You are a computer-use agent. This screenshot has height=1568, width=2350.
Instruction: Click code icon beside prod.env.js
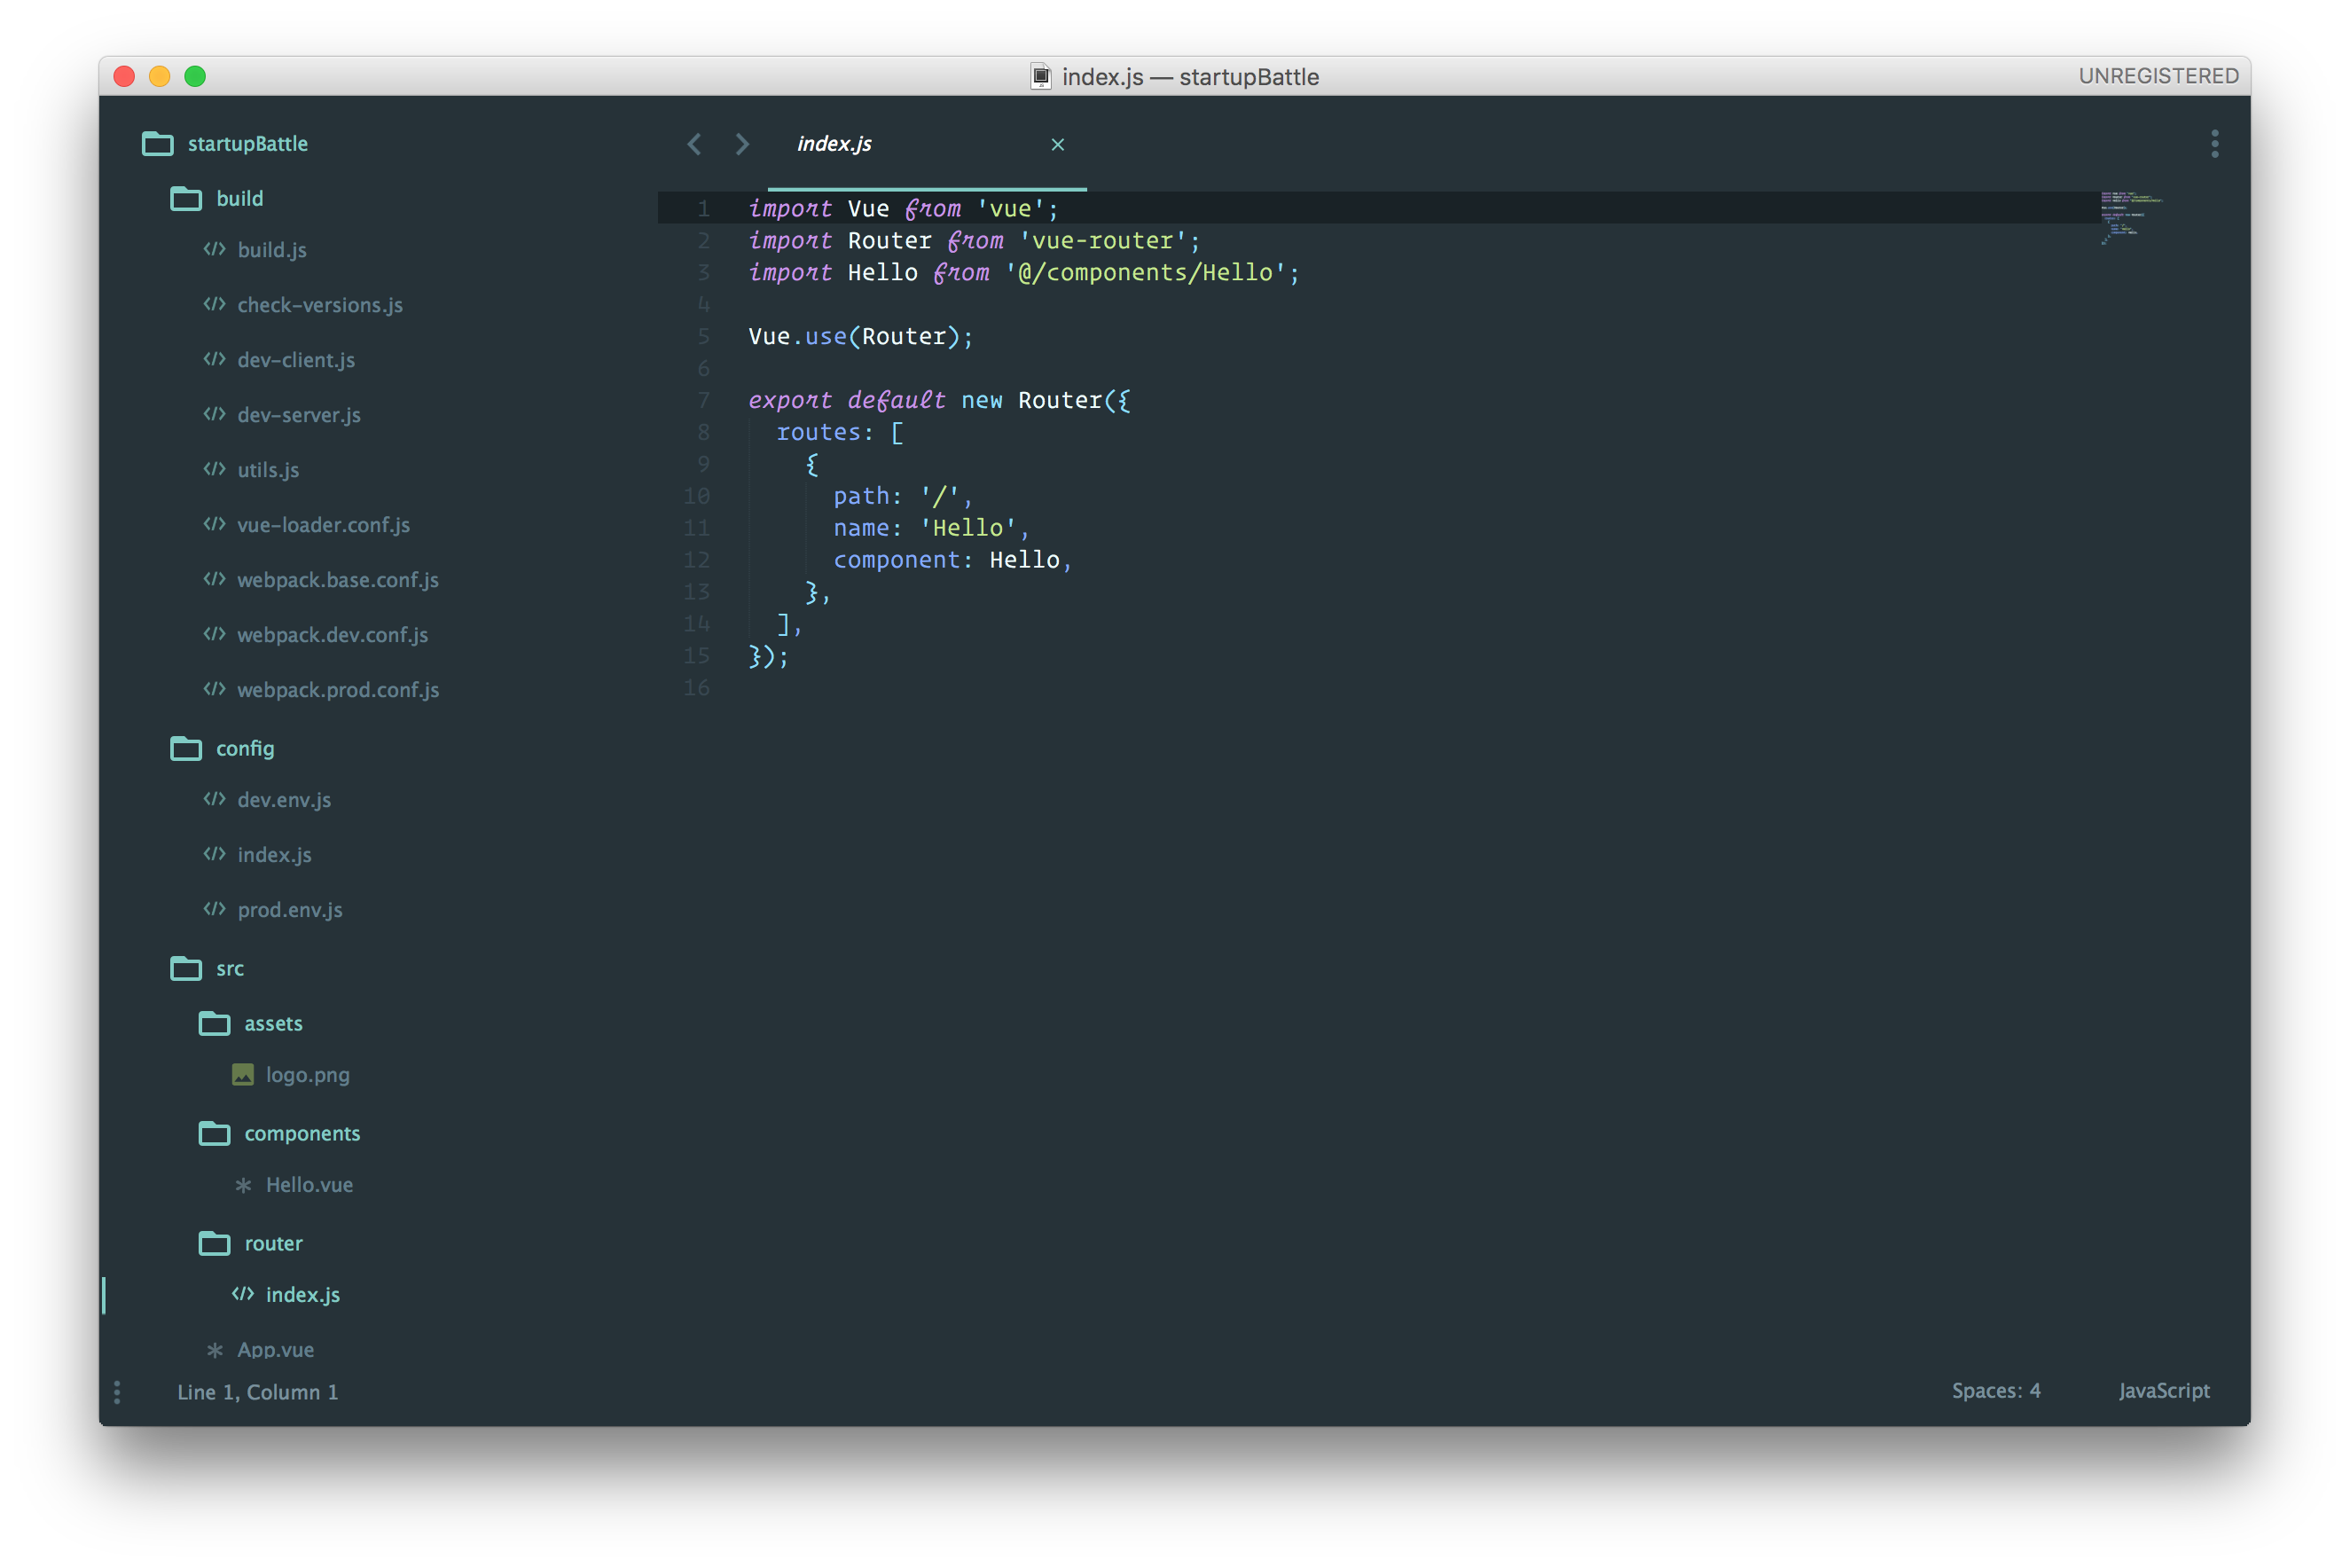tap(214, 909)
